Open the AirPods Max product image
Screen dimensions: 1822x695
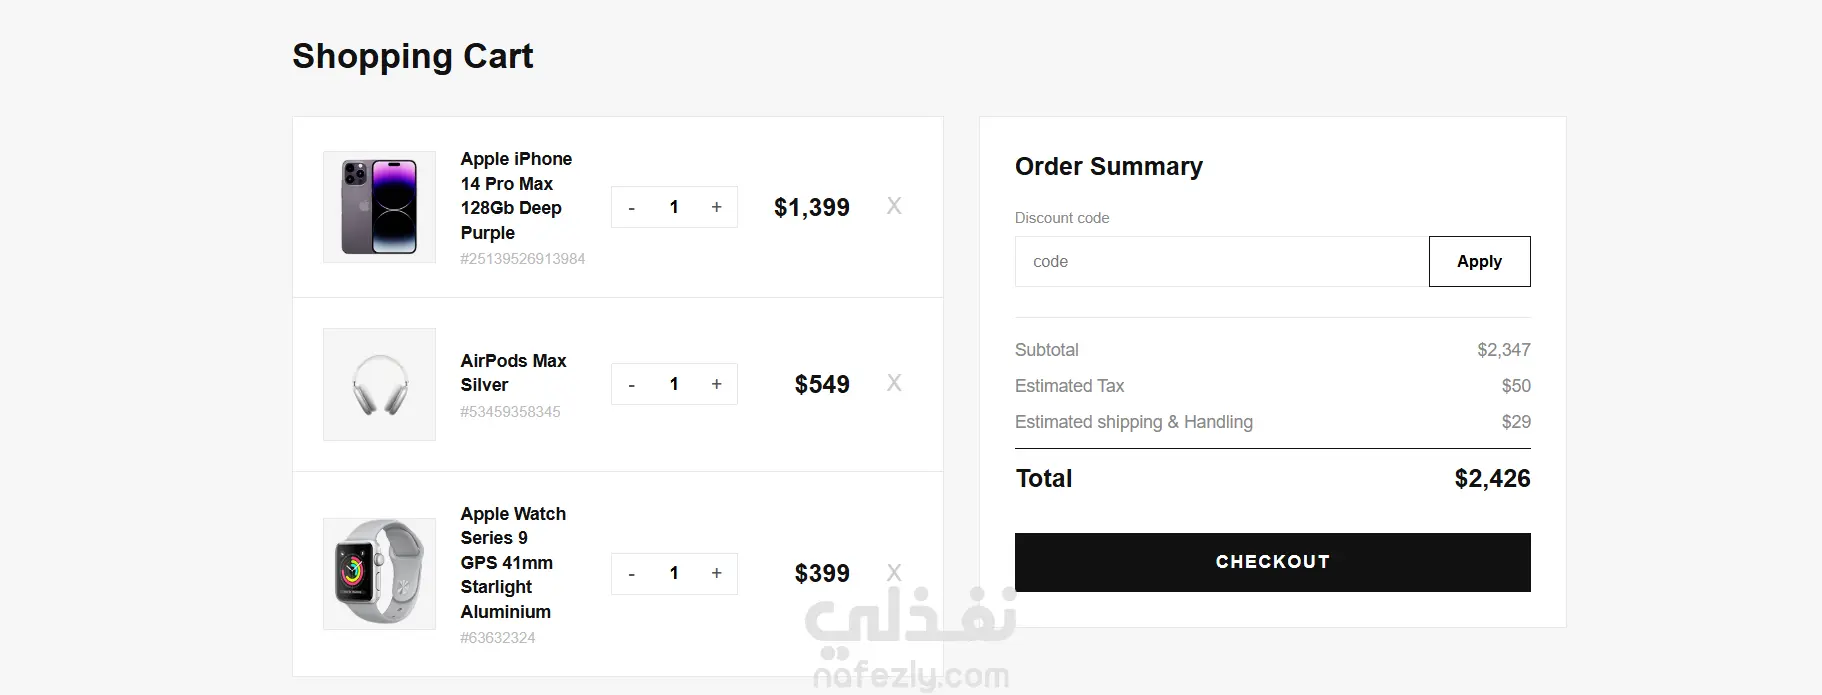(x=379, y=384)
